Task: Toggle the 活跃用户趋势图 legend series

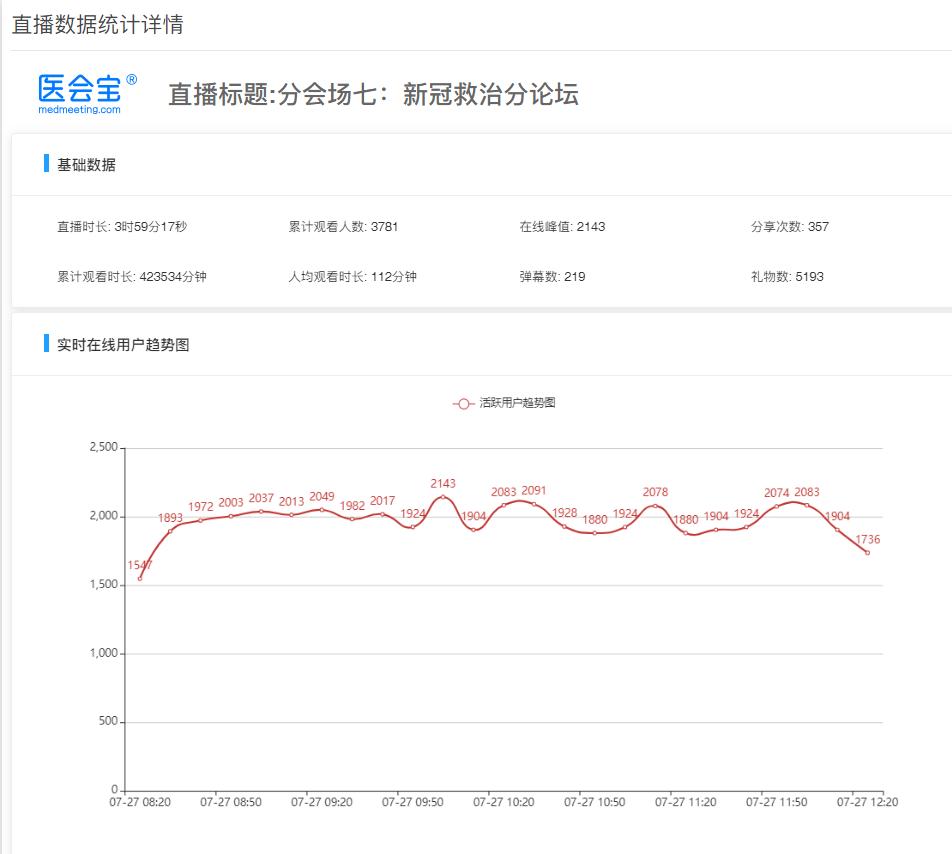Action: tap(504, 403)
